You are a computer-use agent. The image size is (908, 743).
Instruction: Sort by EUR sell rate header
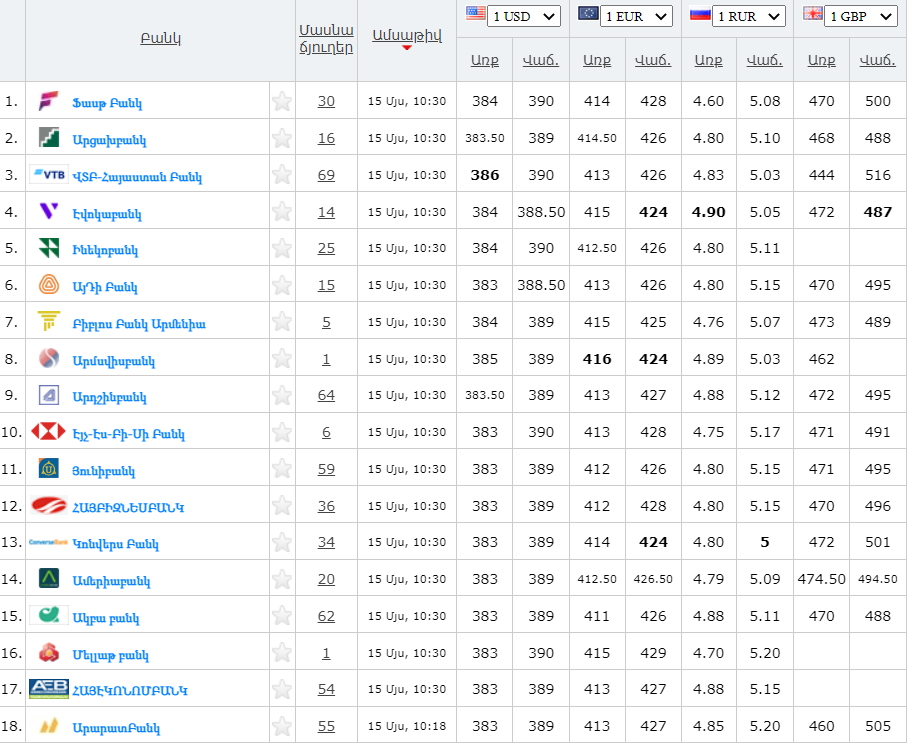653,60
